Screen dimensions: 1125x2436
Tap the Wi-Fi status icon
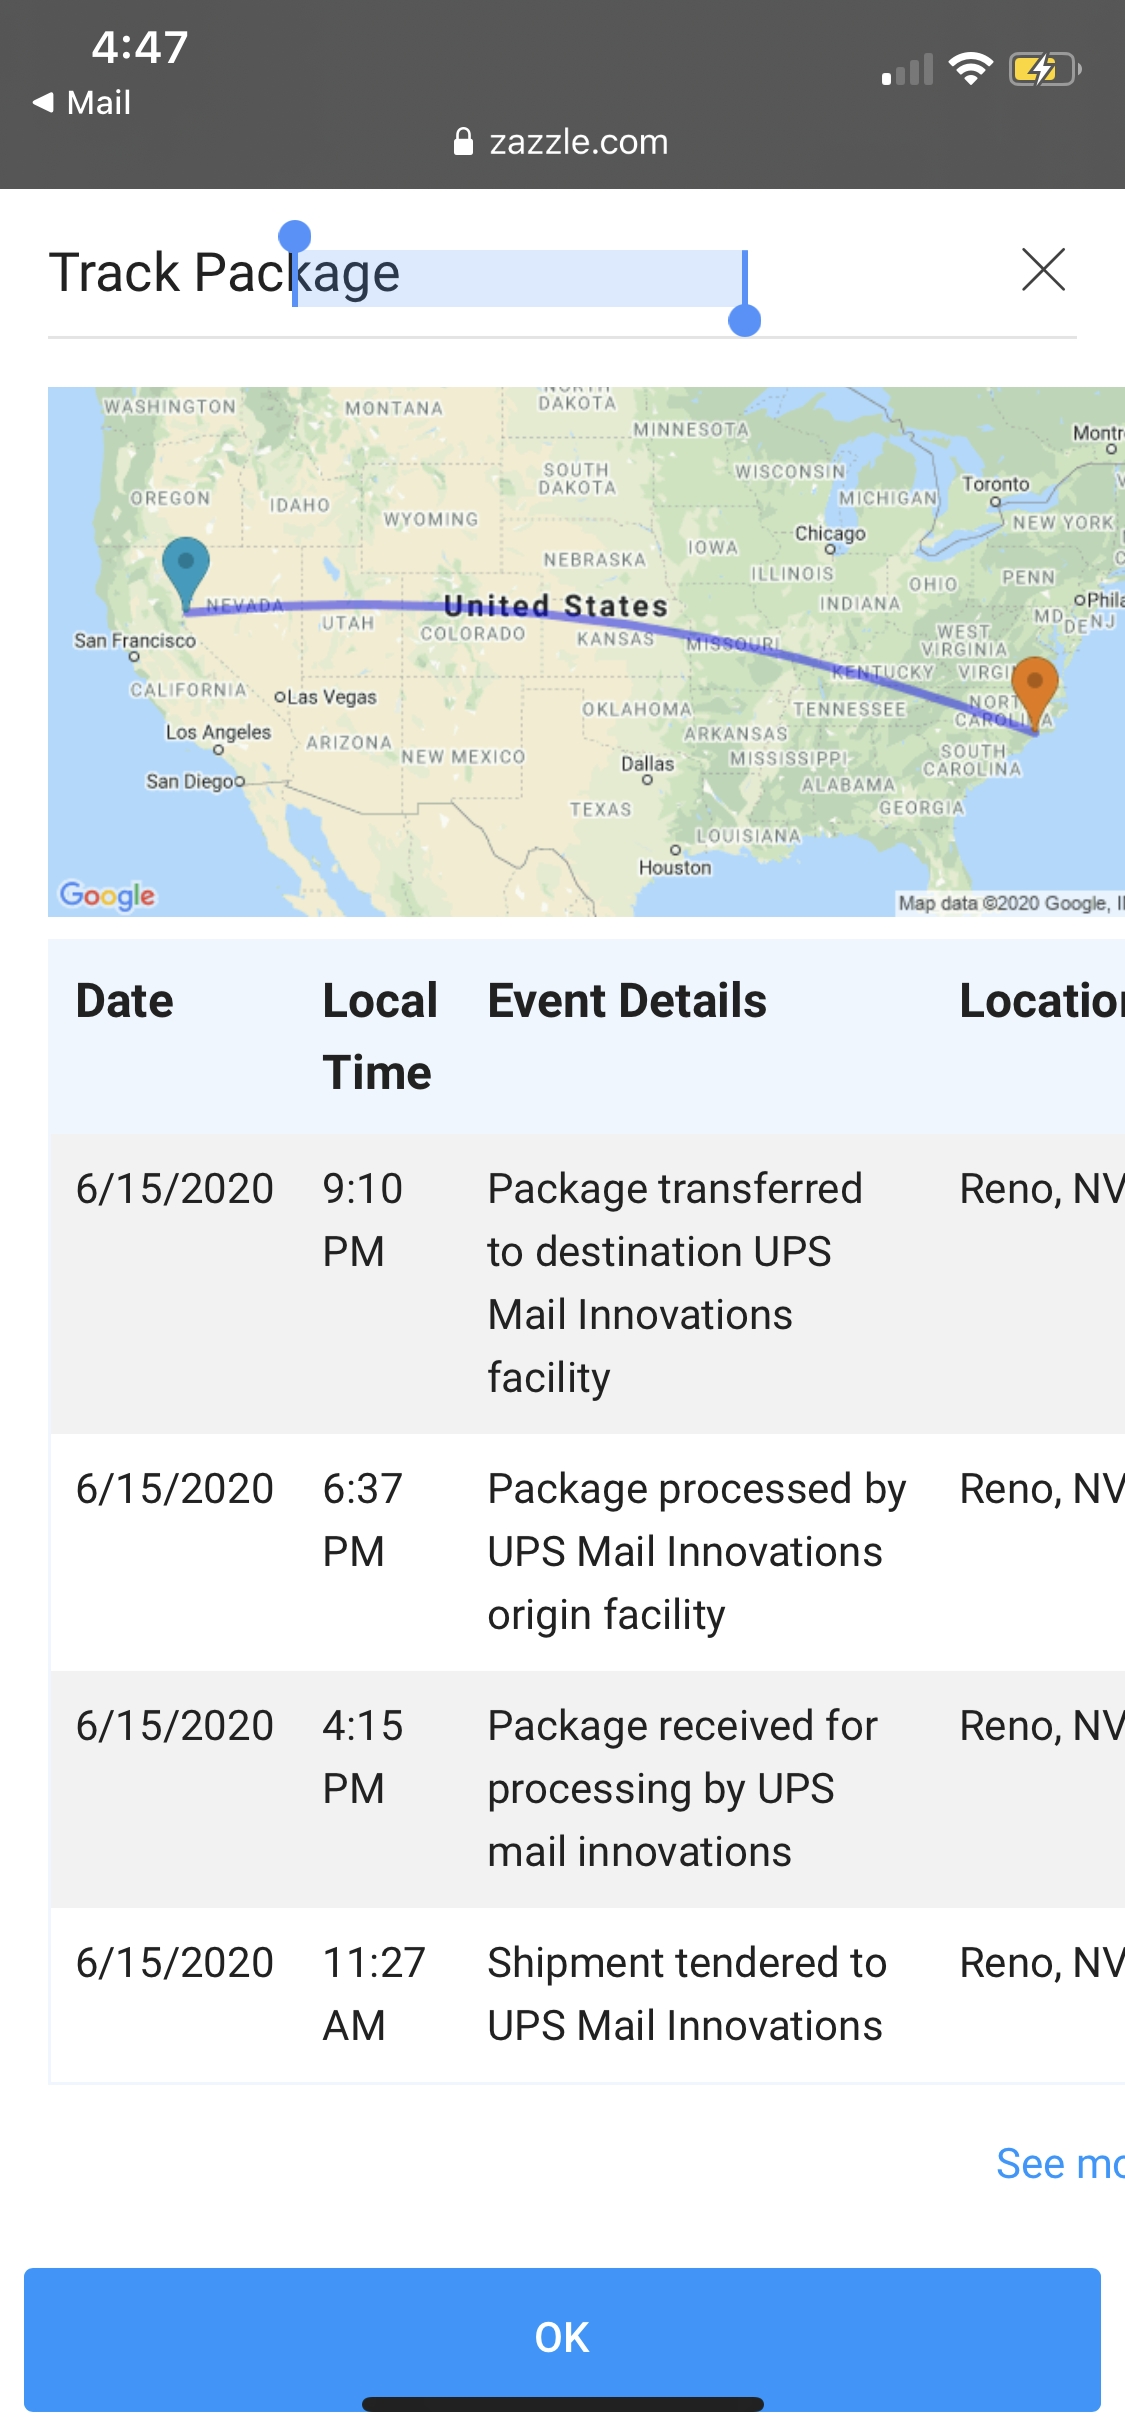pyautogui.click(x=969, y=69)
